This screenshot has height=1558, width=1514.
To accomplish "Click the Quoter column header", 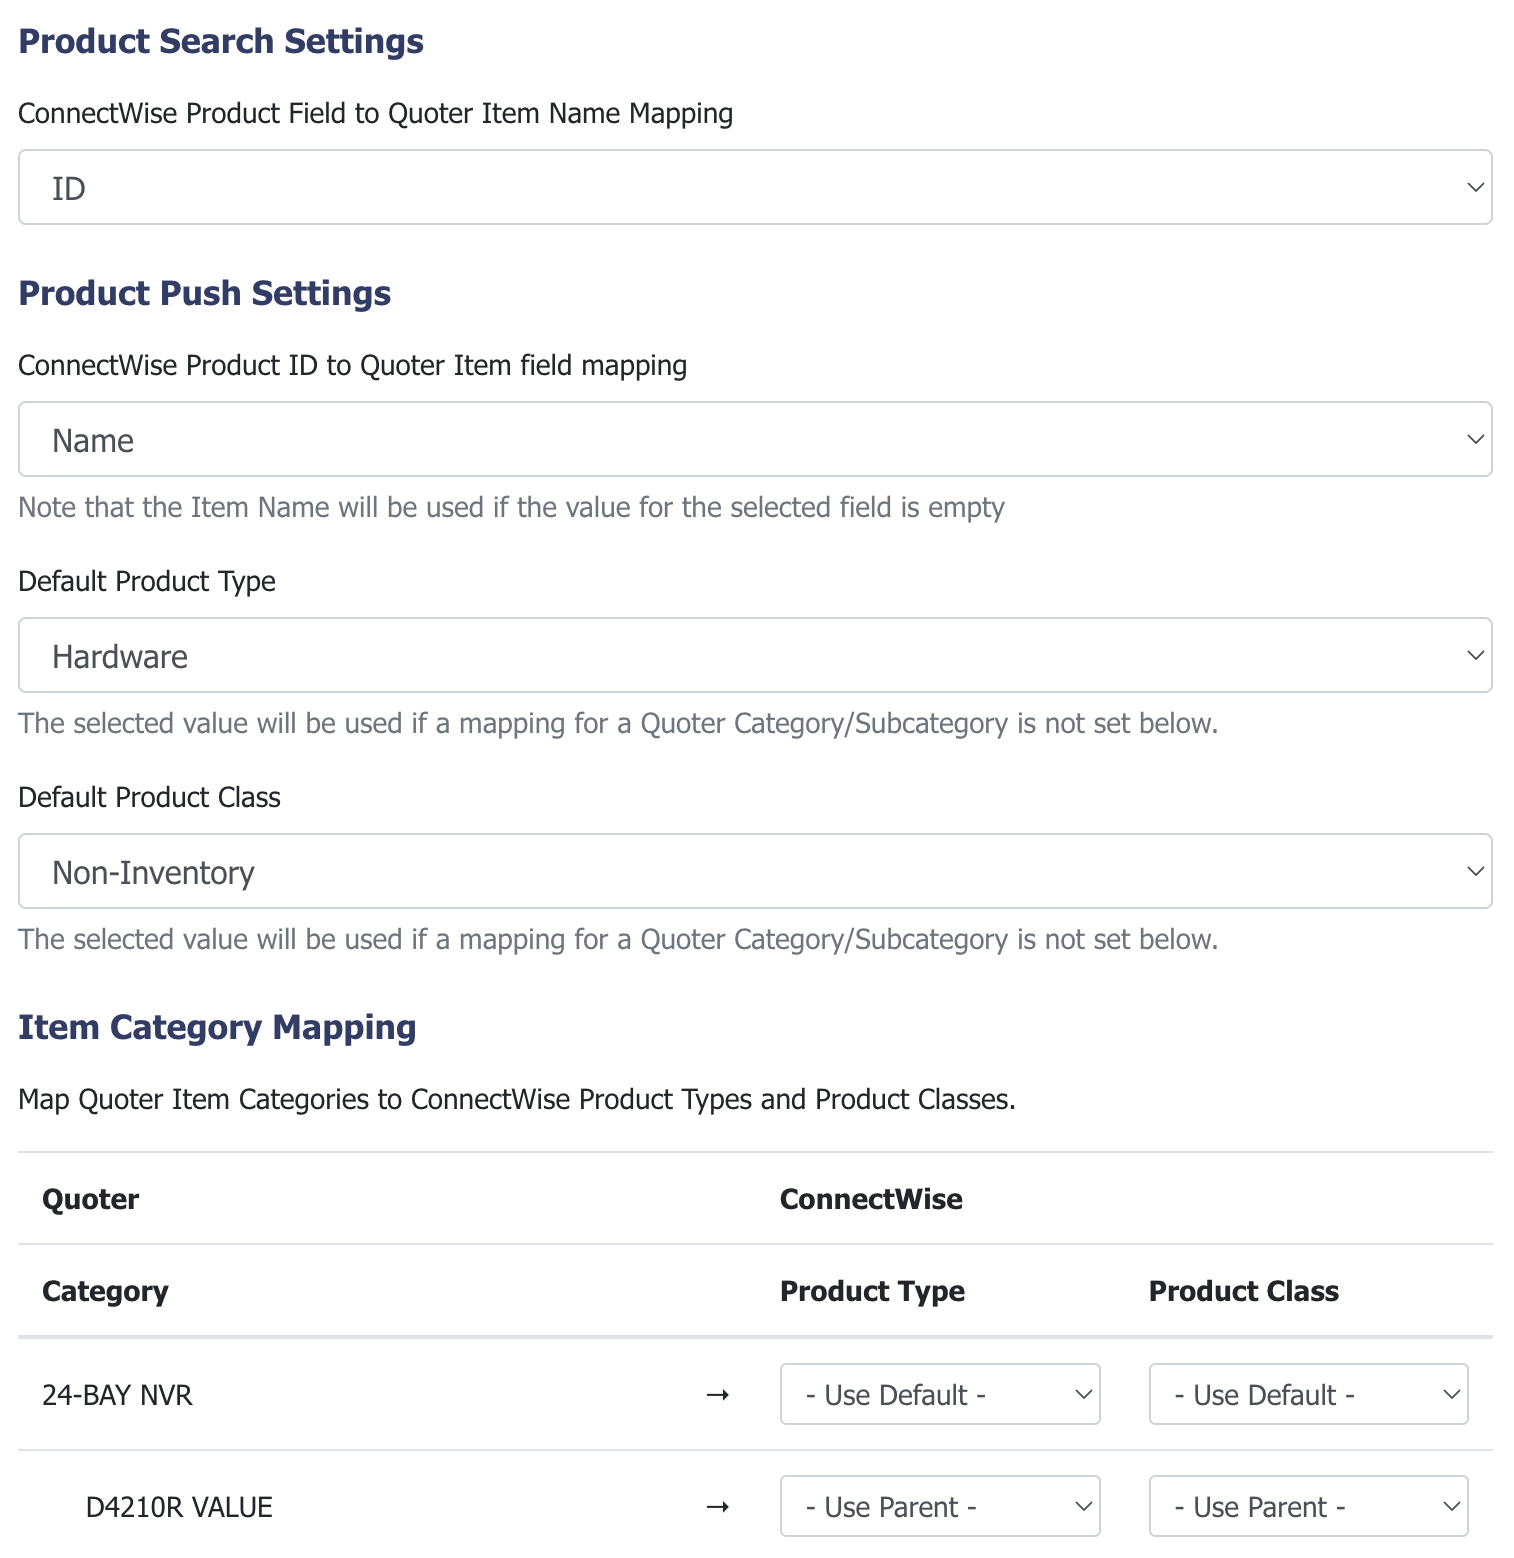I will [90, 1199].
